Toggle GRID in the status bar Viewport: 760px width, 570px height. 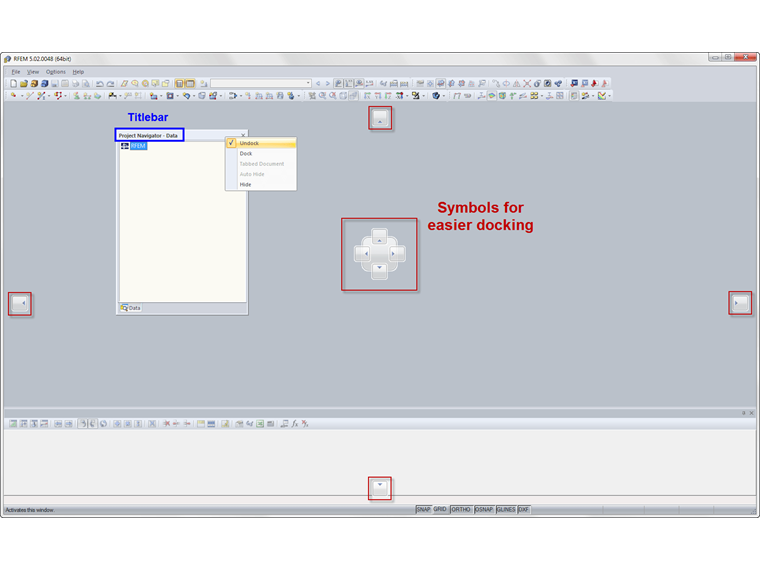coord(440,509)
